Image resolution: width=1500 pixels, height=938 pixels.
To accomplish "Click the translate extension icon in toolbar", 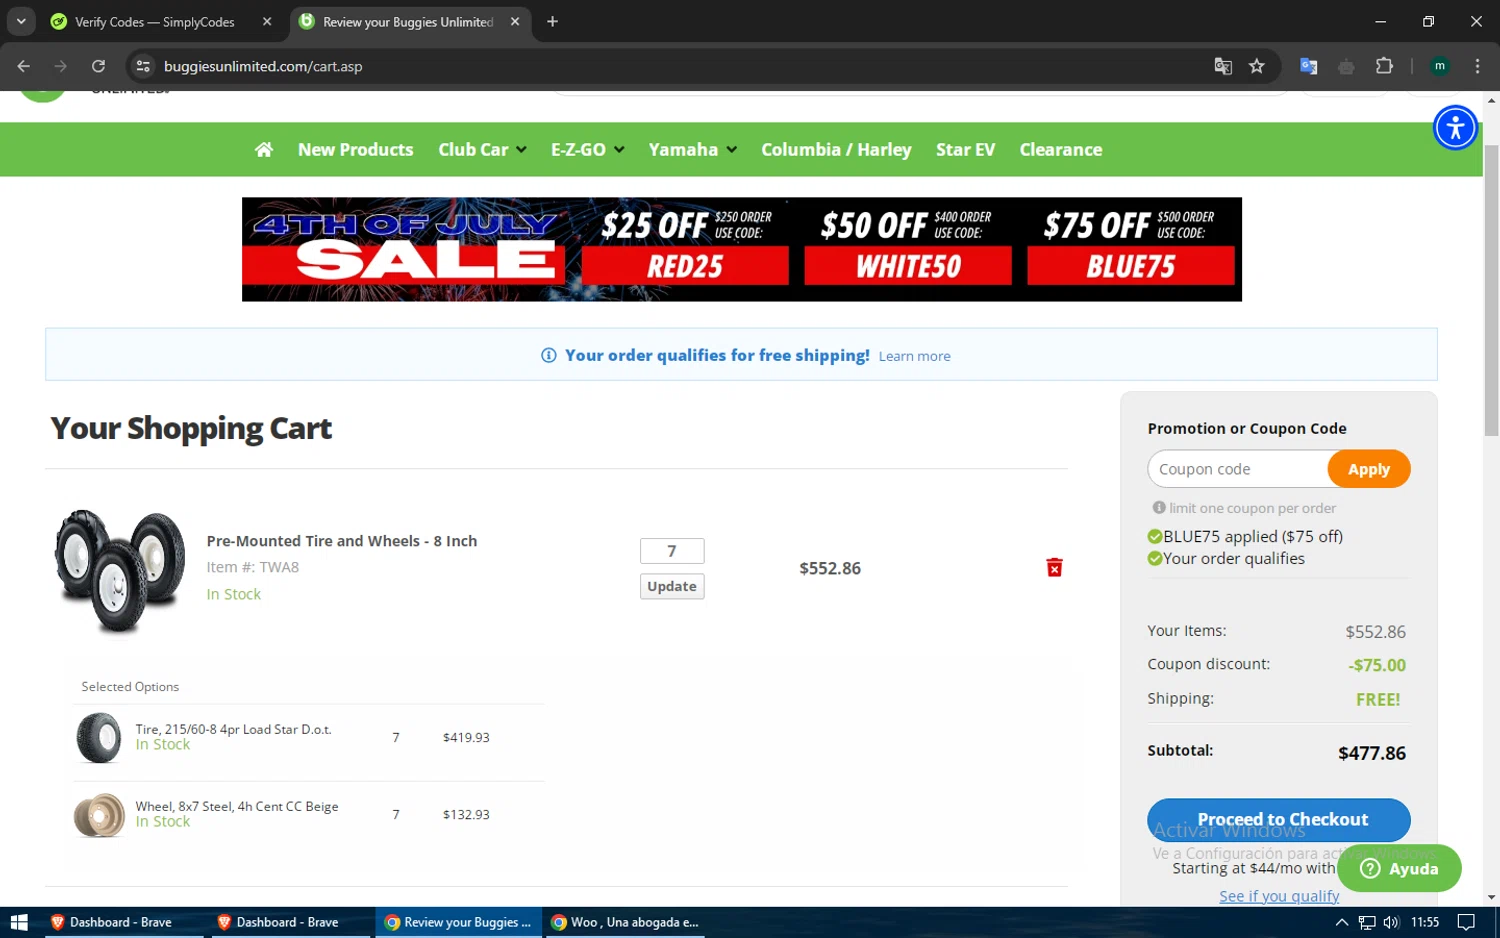I will (x=1308, y=66).
